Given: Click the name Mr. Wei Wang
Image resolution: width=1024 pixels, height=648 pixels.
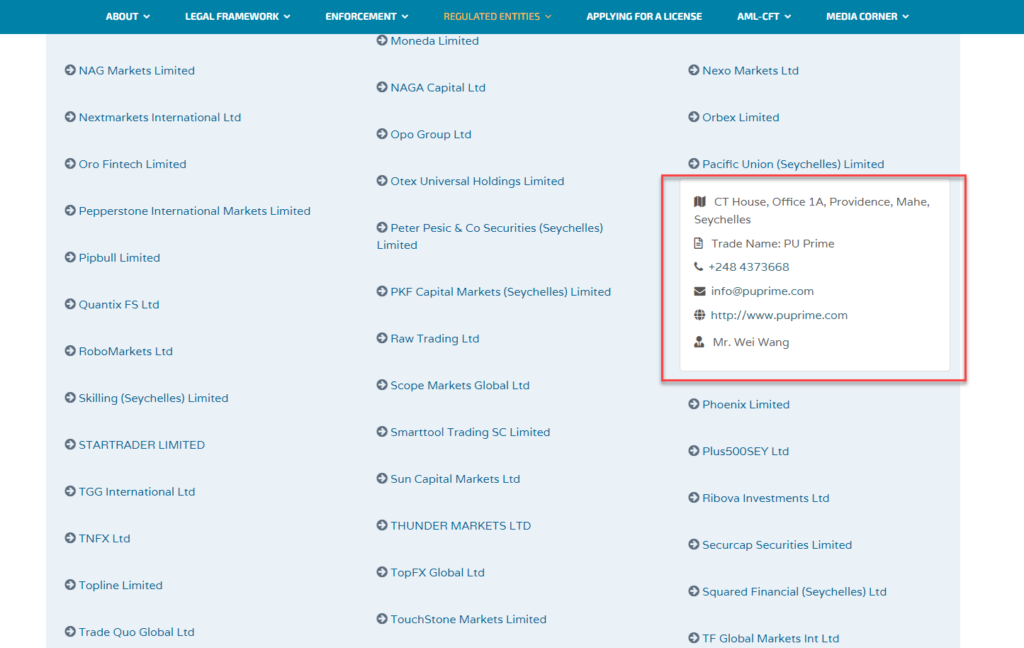Looking at the screenshot, I should [x=750, y=342].
